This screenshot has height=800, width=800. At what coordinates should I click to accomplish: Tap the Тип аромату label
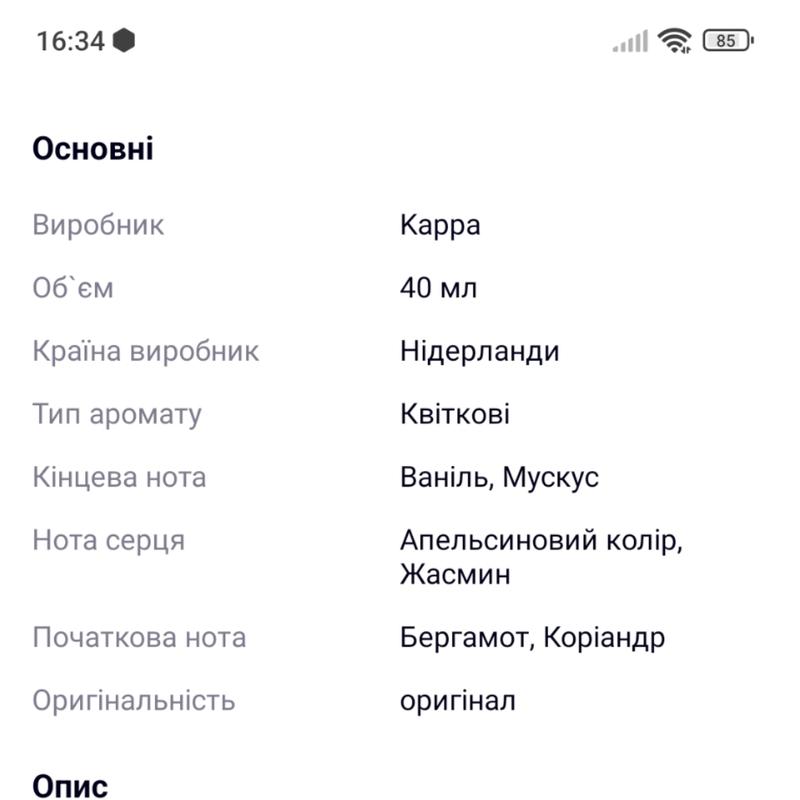[117, 414]
